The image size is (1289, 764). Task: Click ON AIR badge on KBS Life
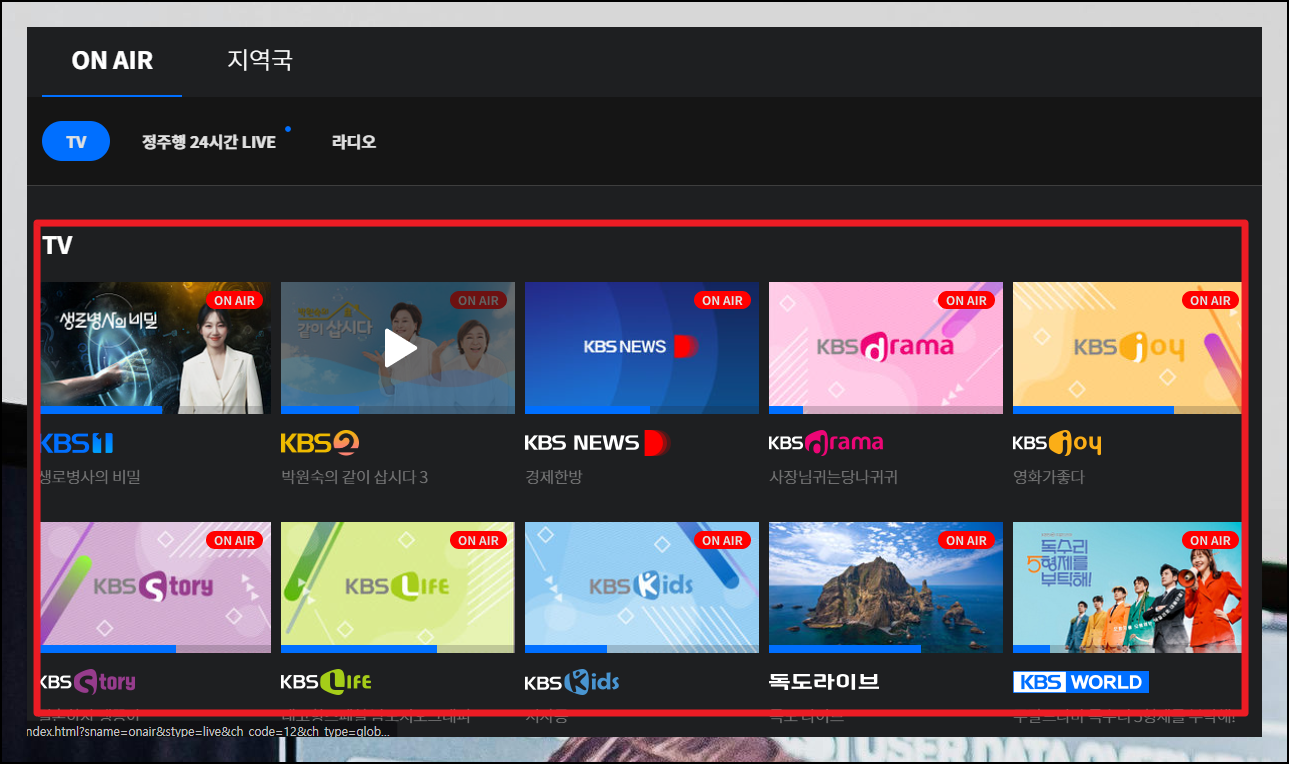pyautogui.click(x=479, y=540)
